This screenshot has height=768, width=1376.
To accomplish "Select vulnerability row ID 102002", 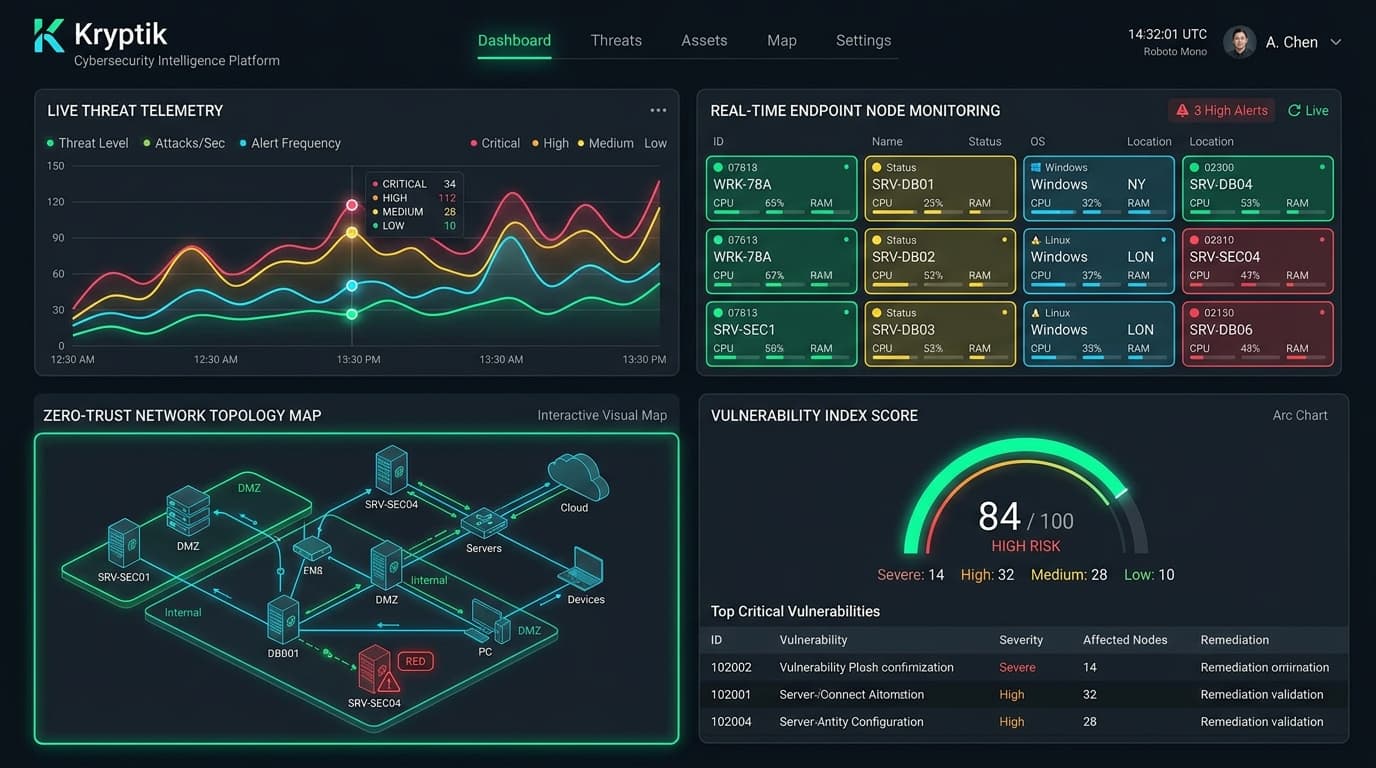I will [1024, 667].
